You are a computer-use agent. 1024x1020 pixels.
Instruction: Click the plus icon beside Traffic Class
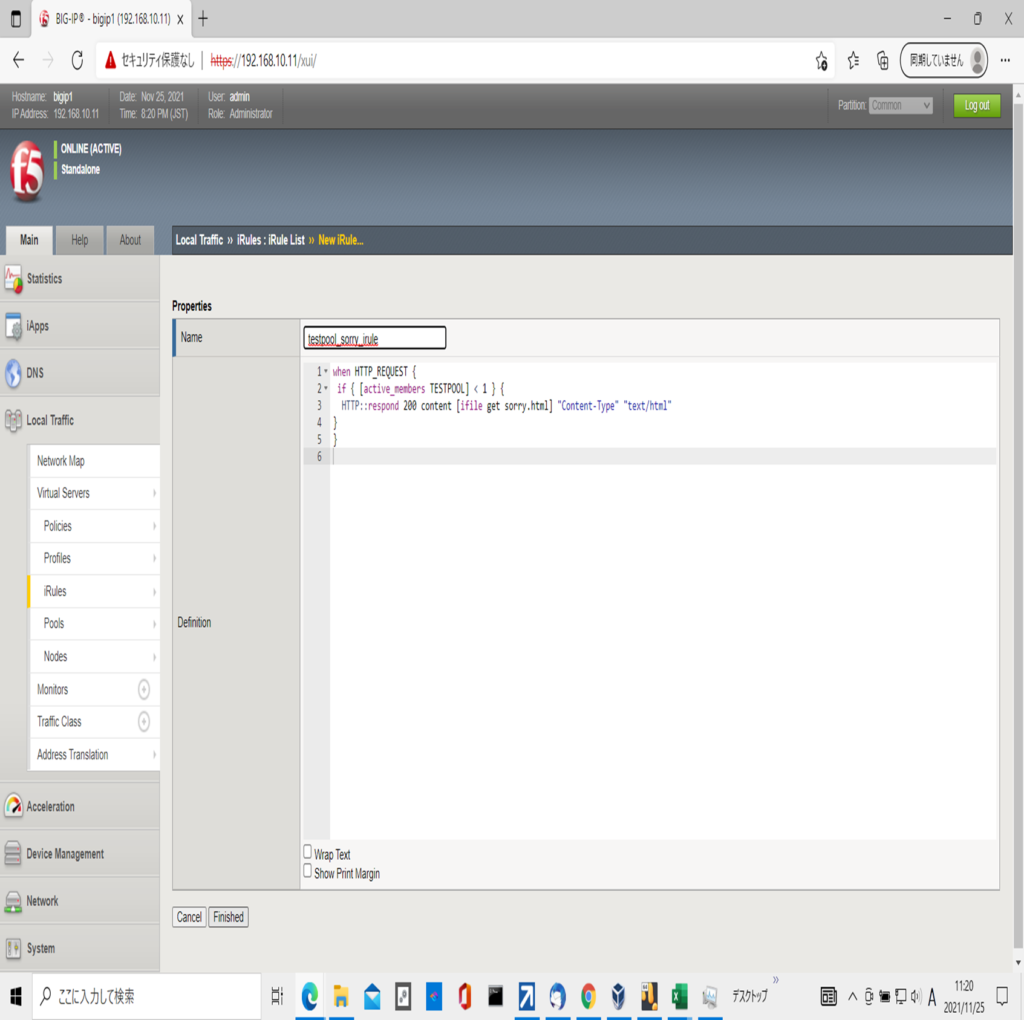coord(143,721)
